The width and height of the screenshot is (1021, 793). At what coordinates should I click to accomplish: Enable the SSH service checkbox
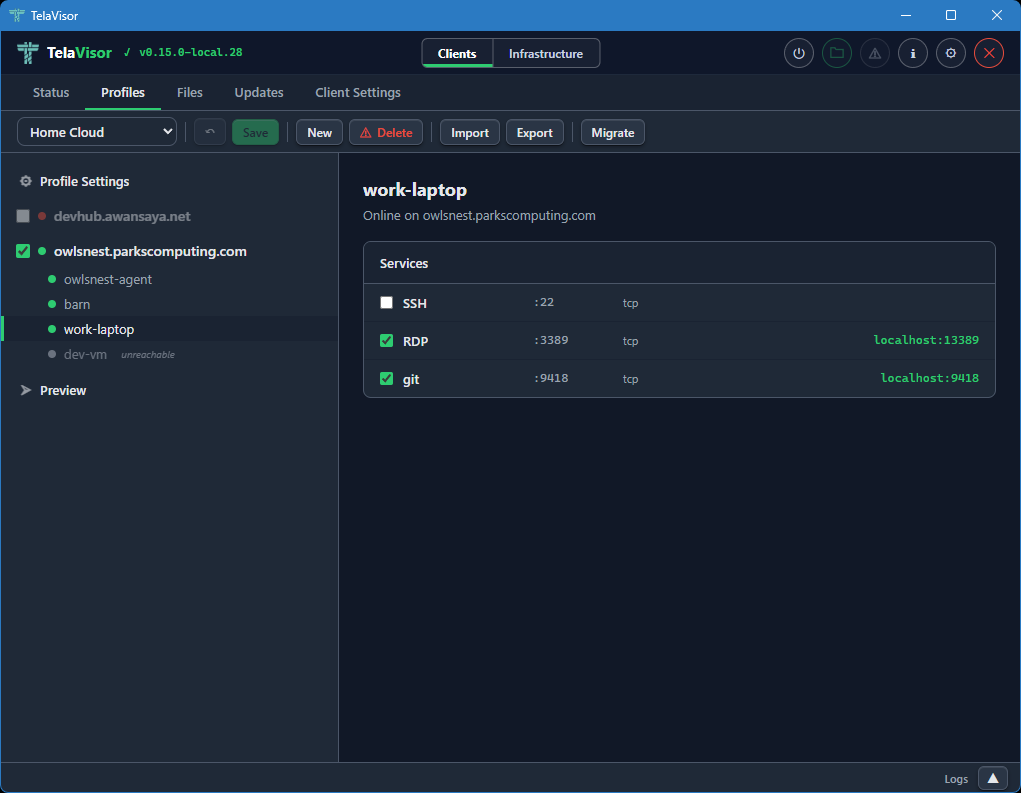coord(386,303)
